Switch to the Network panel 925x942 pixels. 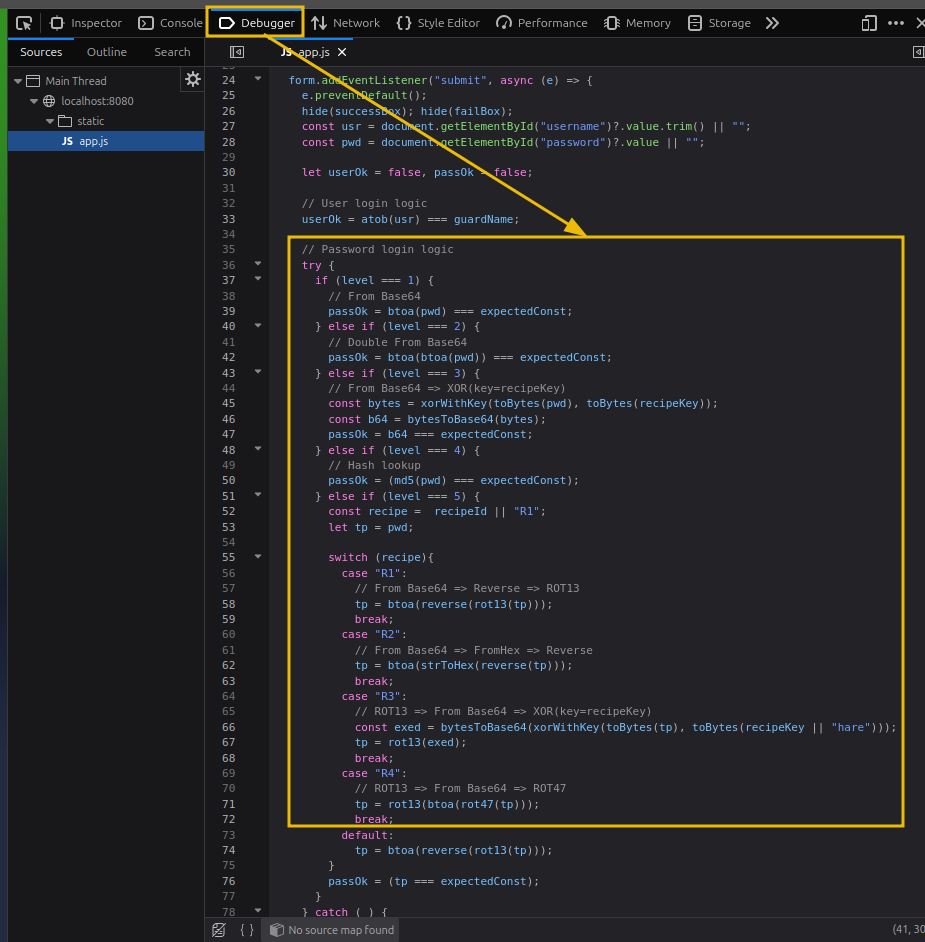pyautogui.click(x=345, y=22)
